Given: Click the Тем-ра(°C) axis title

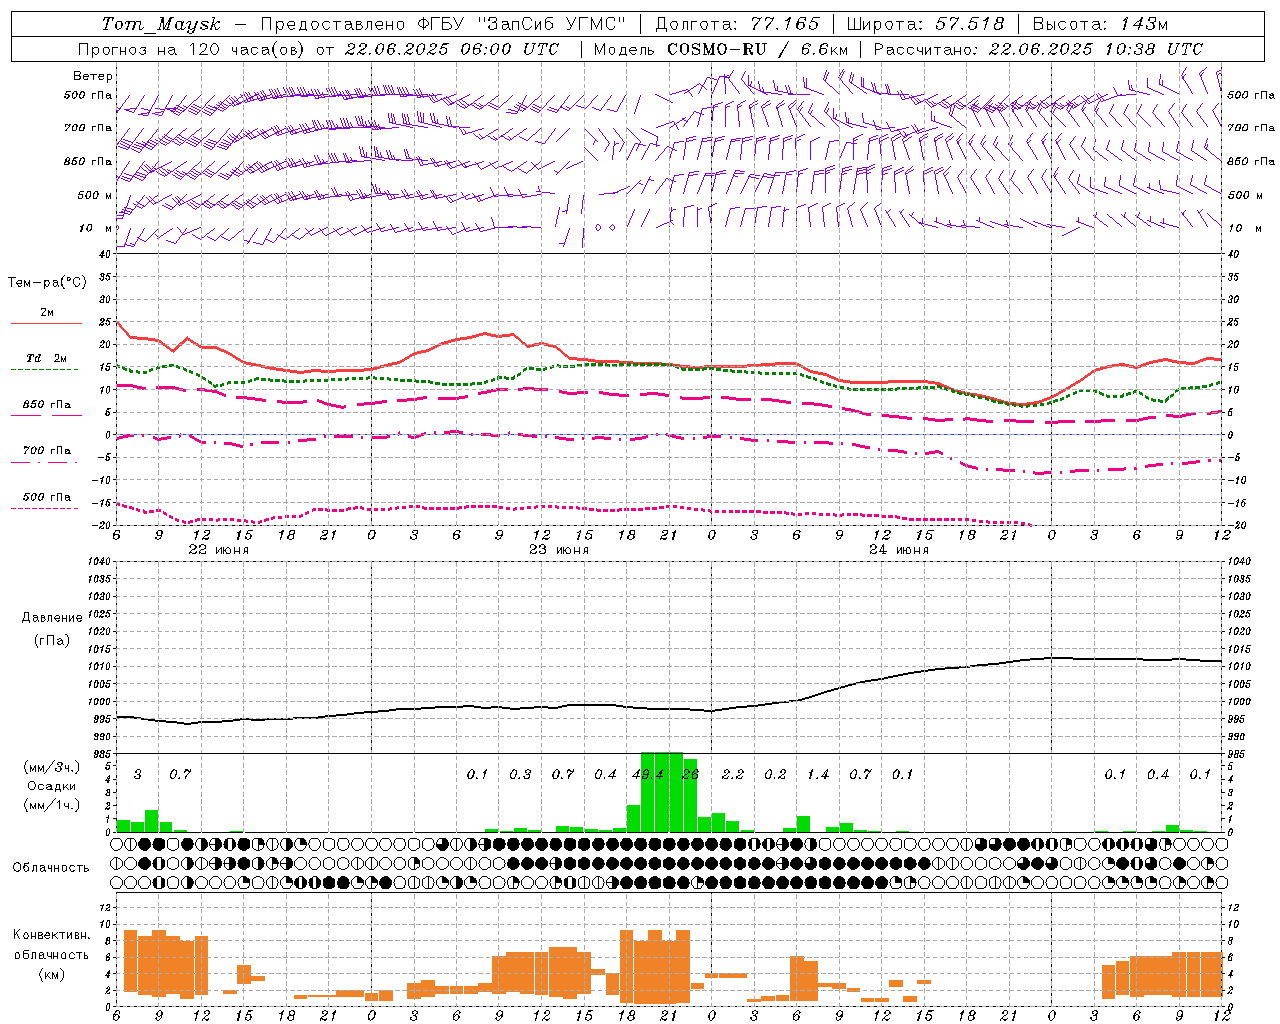Looking at the screenshot, I should pyautogui.click(x=47, y=283).
